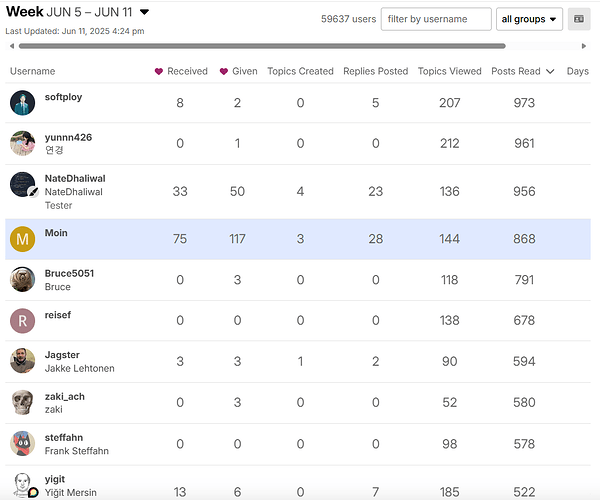Sort by Posts Read column chevron
The image size is (600, 500).
pos(550,72)
